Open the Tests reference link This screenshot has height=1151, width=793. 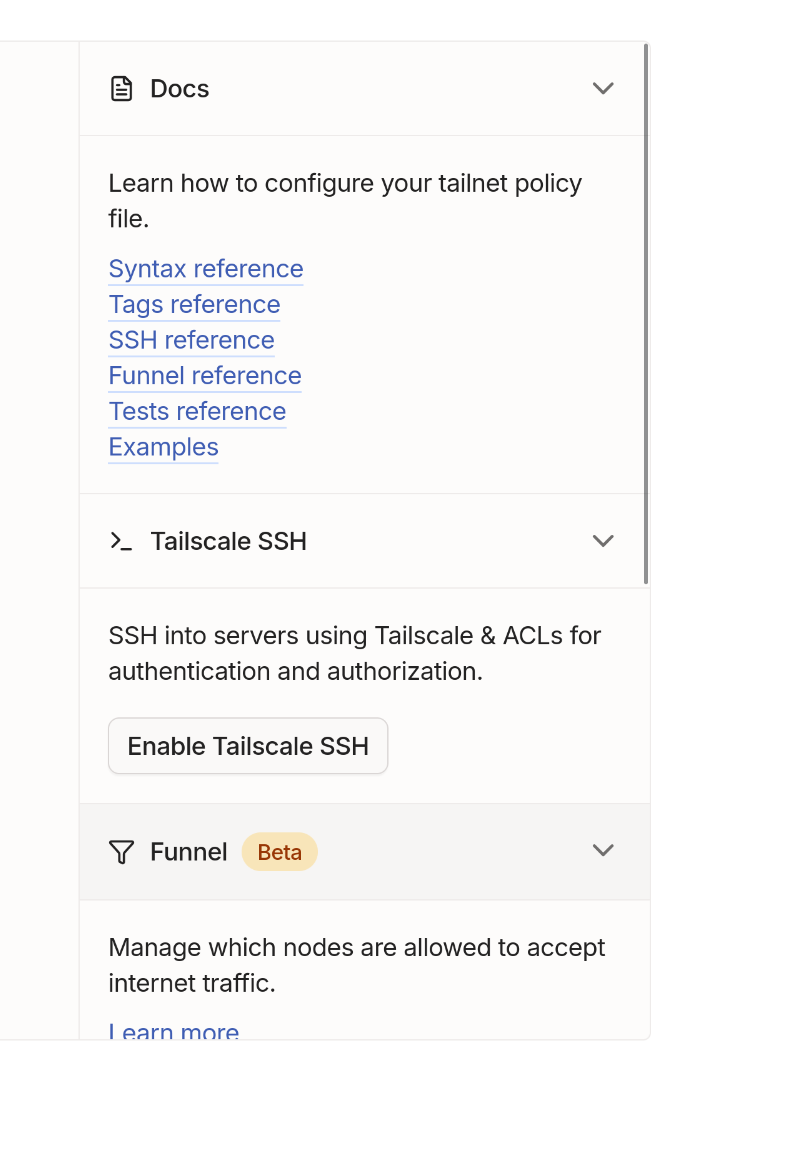[x=197, y=412]
